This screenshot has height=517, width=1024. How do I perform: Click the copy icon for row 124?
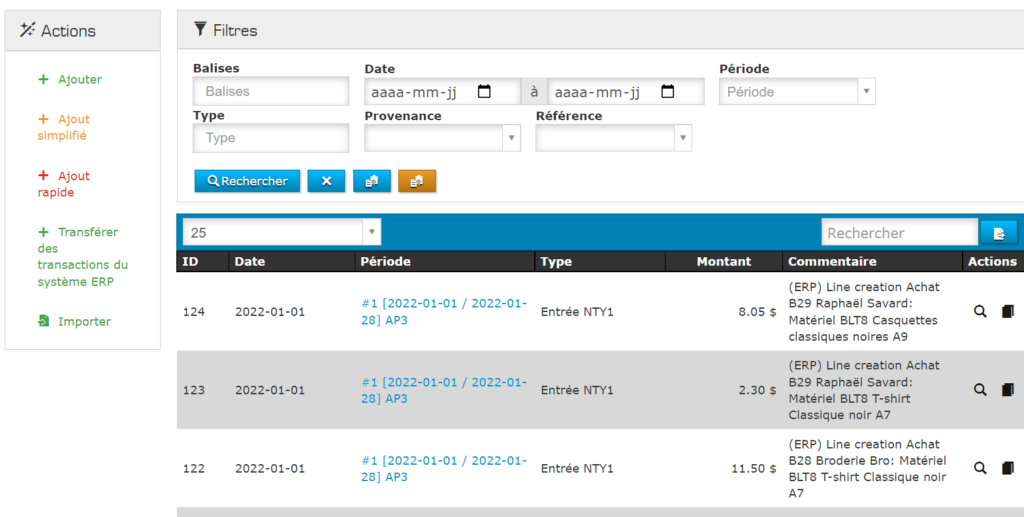tap(1008, 311)
